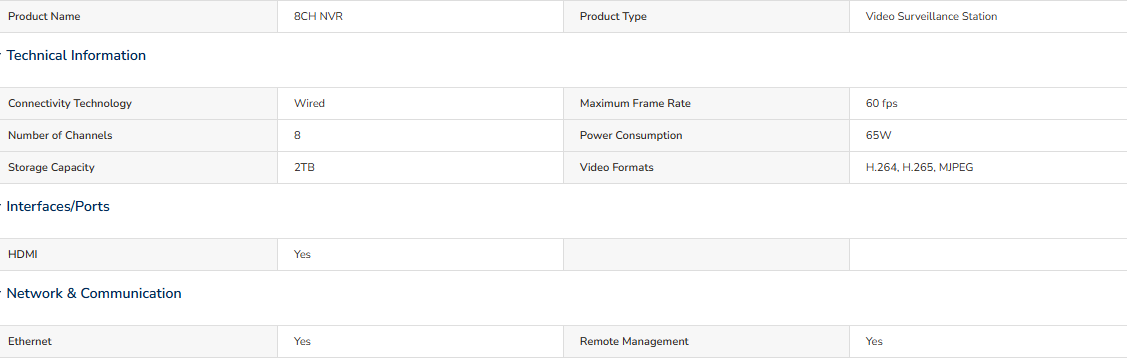Click the Number of Channels label
The width and height of the screenshot is (1127, 364).
[x=60, y=135]
